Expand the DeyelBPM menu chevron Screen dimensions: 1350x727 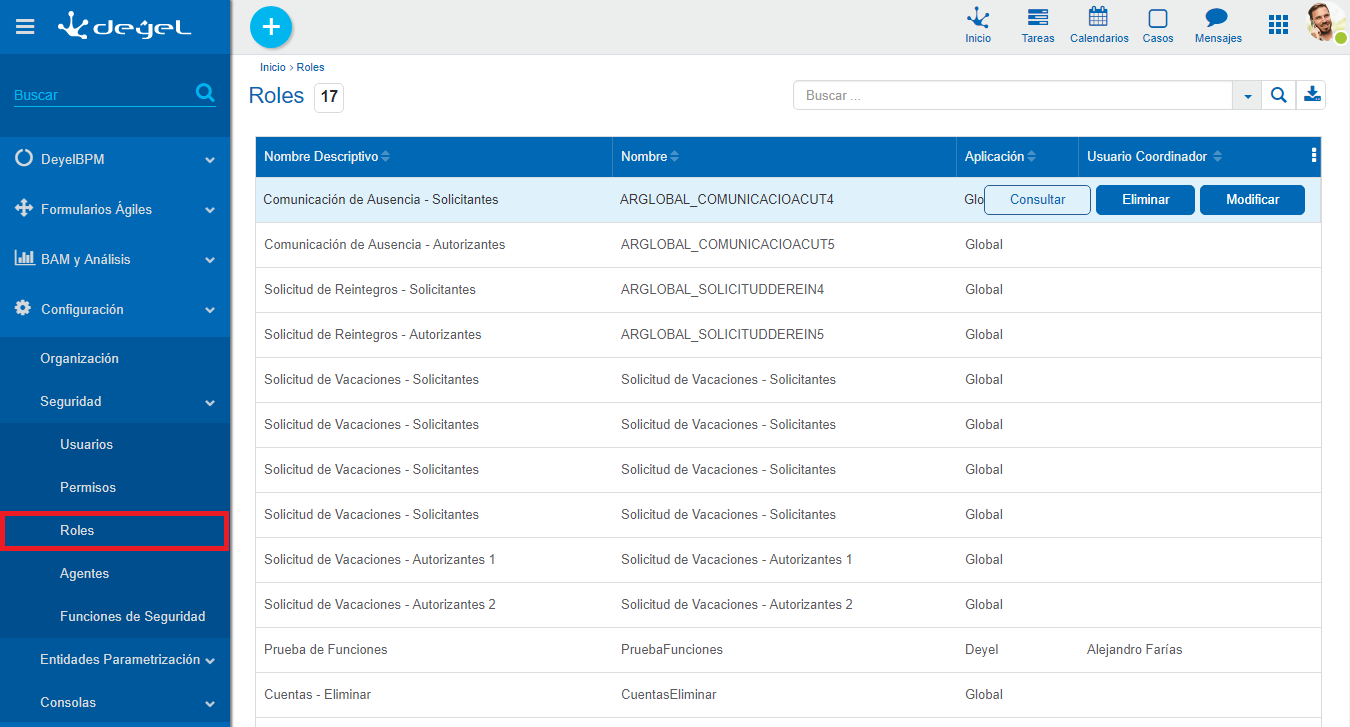(210, 160)
